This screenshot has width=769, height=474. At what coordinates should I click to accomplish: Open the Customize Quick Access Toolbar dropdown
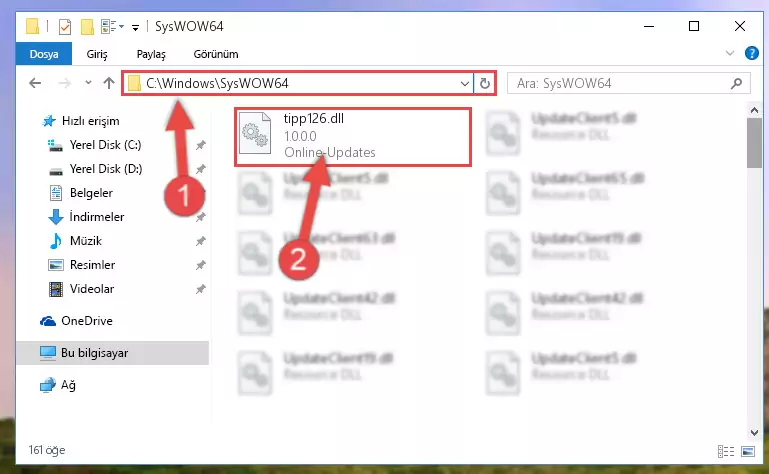click(x=135, y=27)
